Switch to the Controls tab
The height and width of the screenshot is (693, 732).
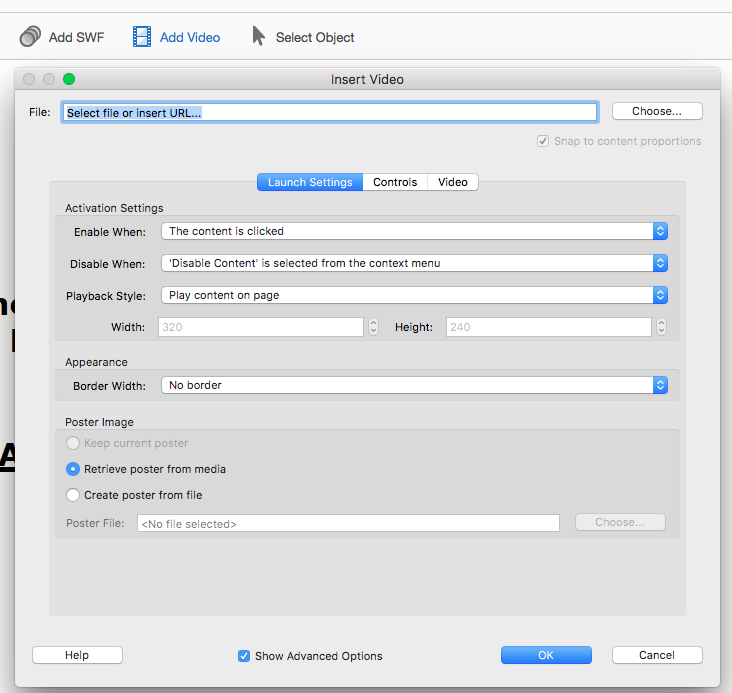point(395,182)
